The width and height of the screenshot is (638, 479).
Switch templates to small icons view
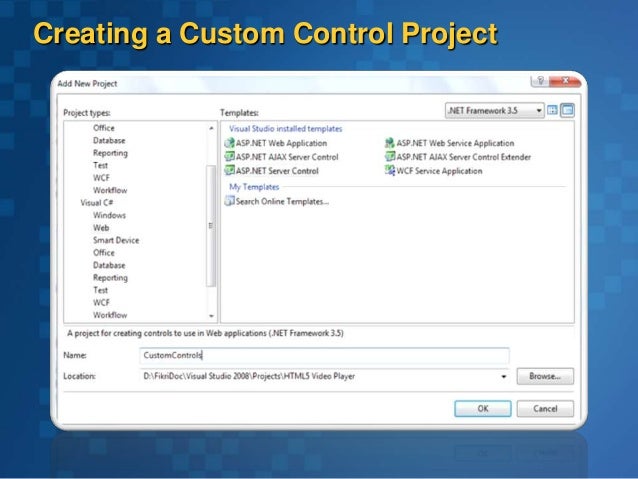tap(567, 110)
